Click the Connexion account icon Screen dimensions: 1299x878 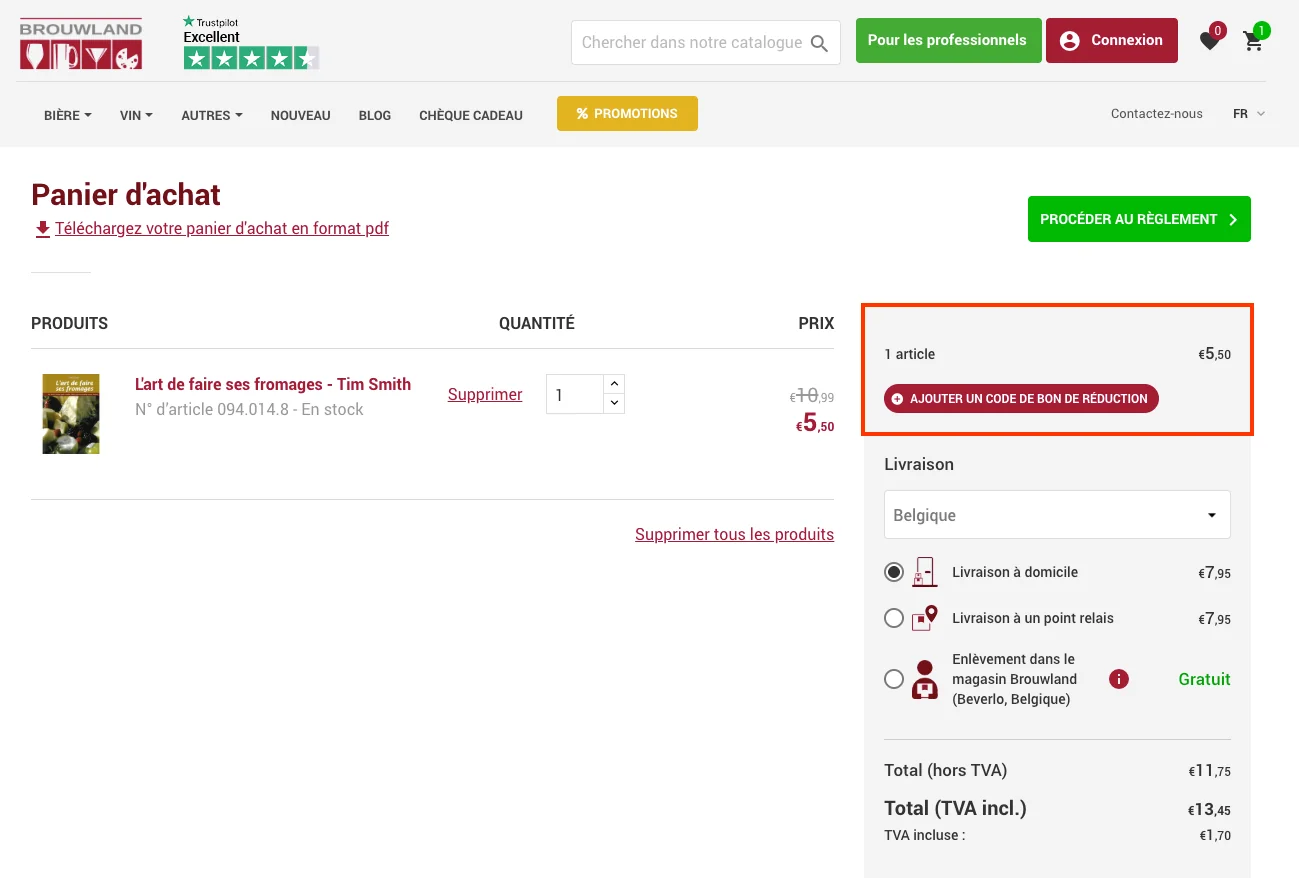click(x=1069, y=40)
